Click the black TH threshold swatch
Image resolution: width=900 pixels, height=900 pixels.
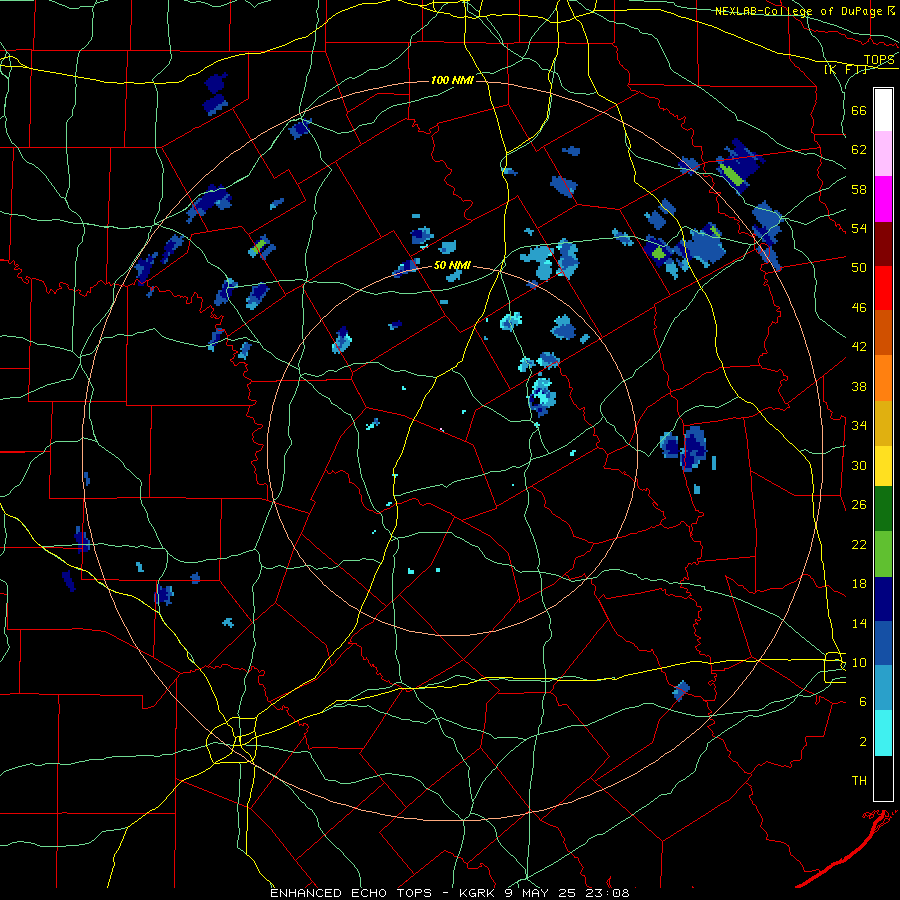[883, 778]
